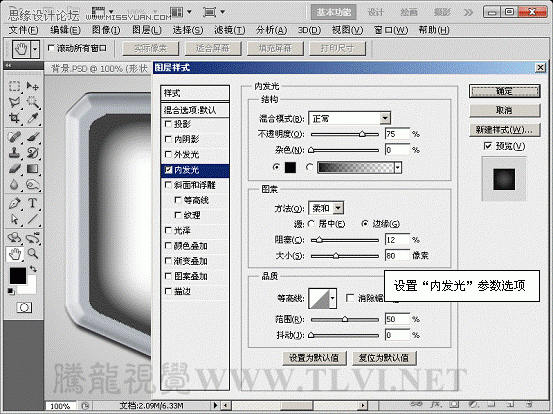Select the Type tool
Screen dimensions: 553x414
coord(32,203)
